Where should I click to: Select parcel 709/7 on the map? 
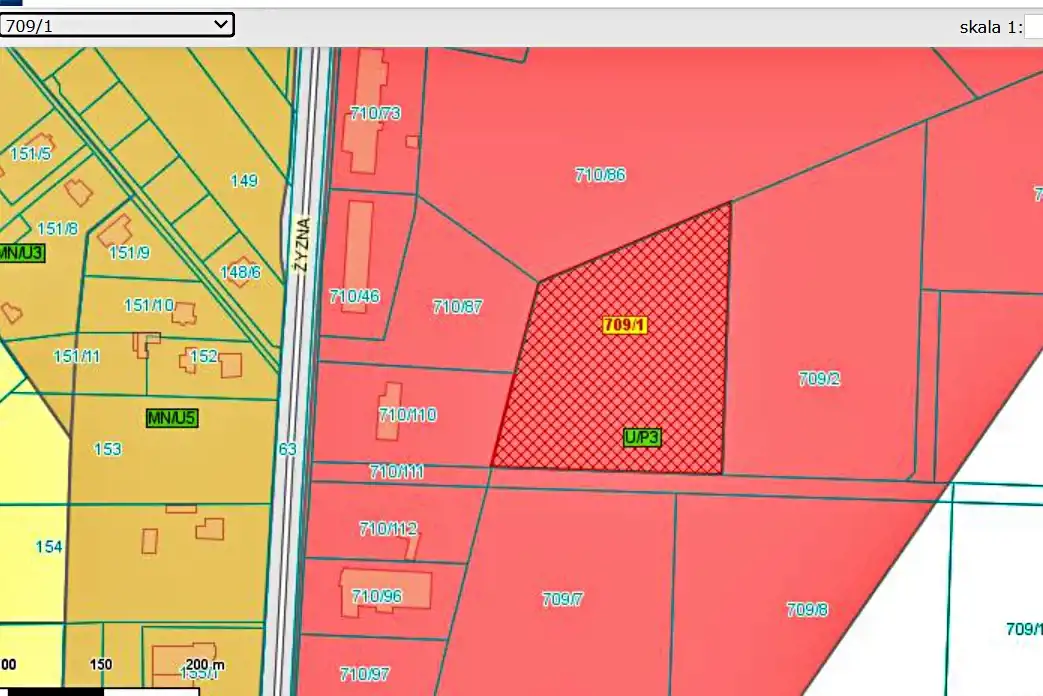[x=562, y=600]
